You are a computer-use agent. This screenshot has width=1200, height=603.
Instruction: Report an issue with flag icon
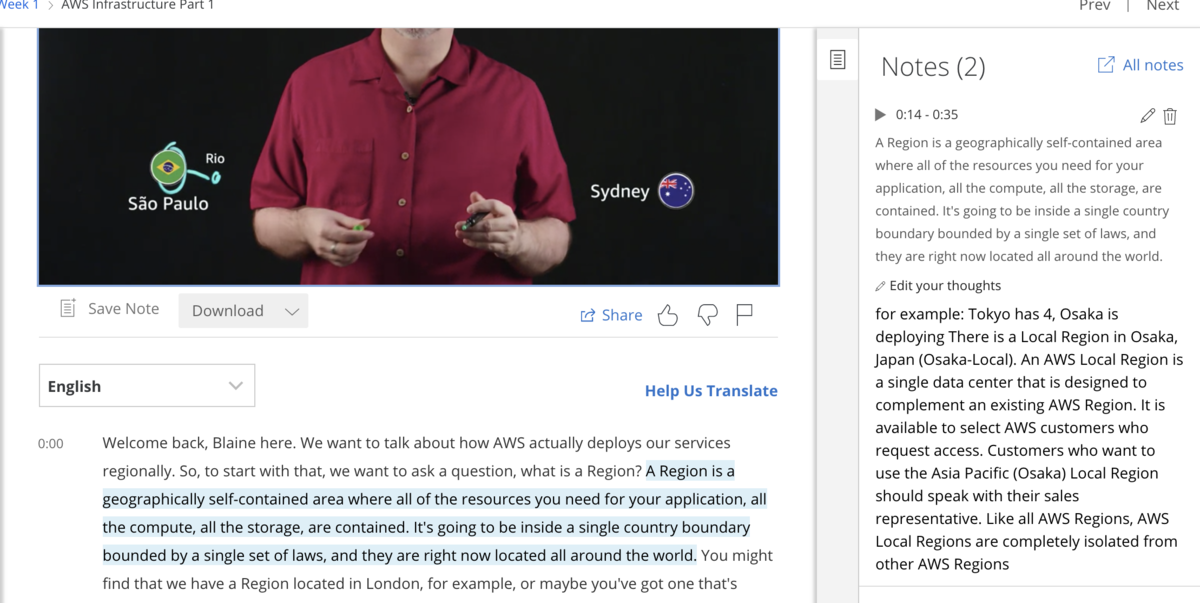click(744, 315)
